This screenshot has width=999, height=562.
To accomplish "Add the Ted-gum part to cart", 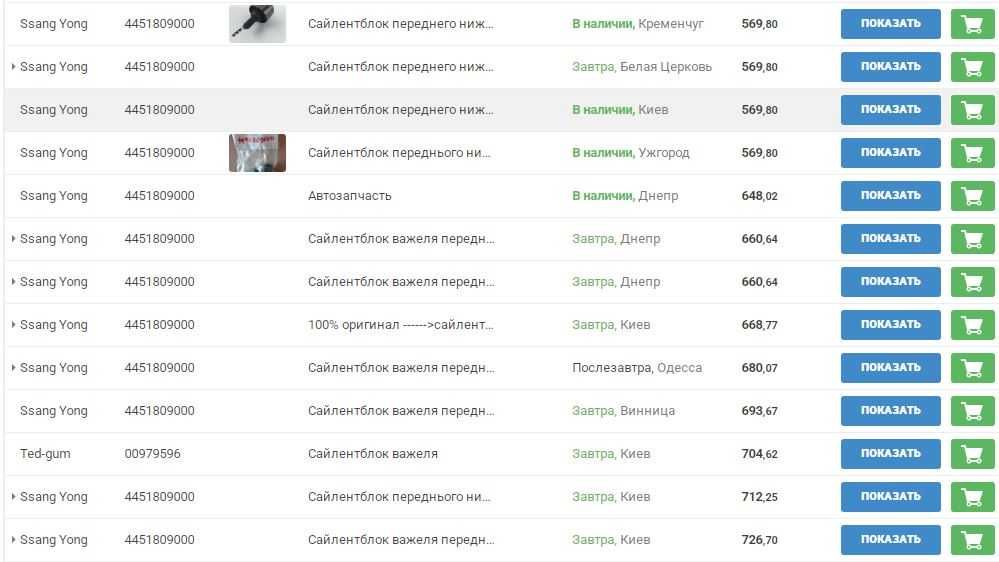I will 972,454.
